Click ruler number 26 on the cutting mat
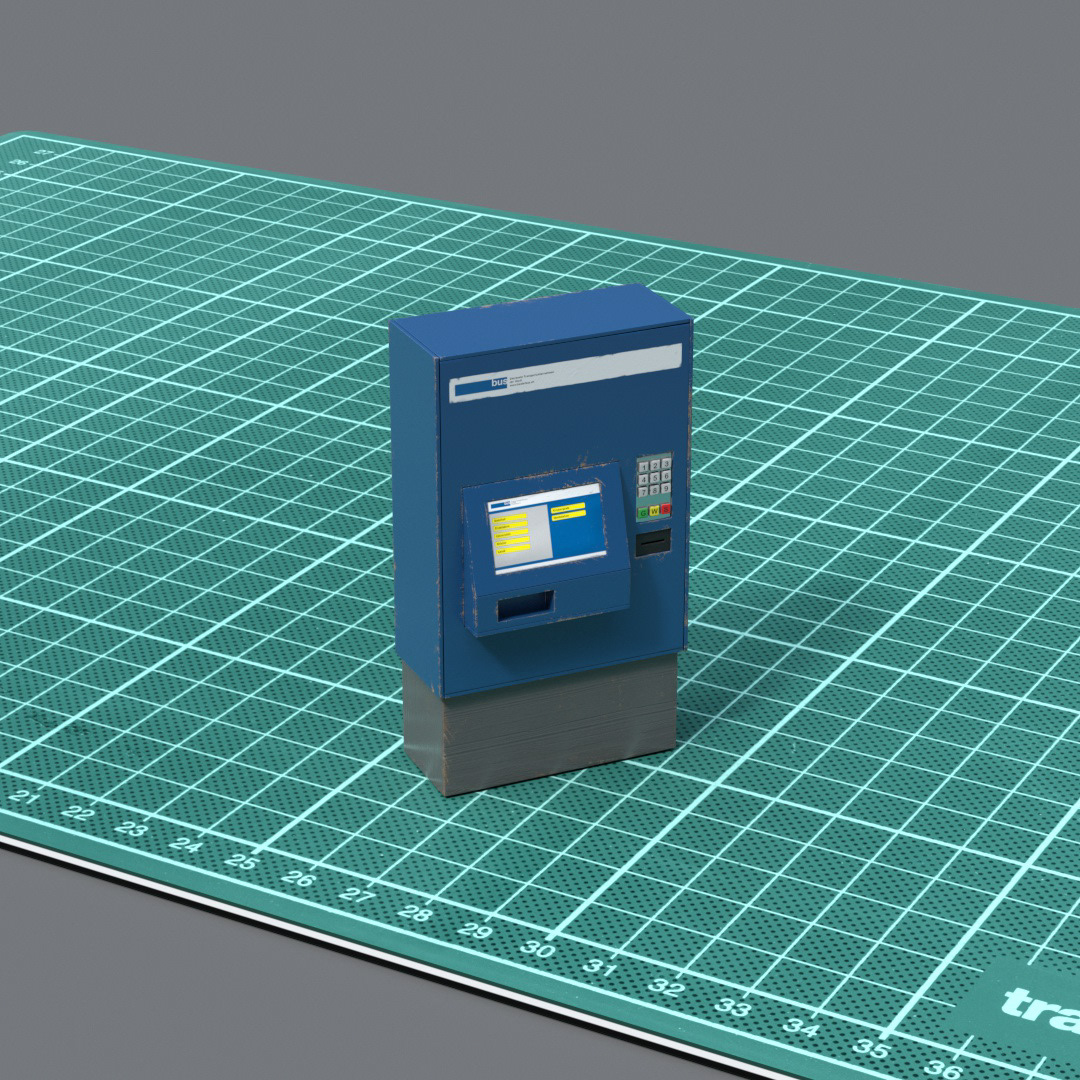Image resolution: width=1080 pixels, height=1080 pixels. tap(299, 878)
